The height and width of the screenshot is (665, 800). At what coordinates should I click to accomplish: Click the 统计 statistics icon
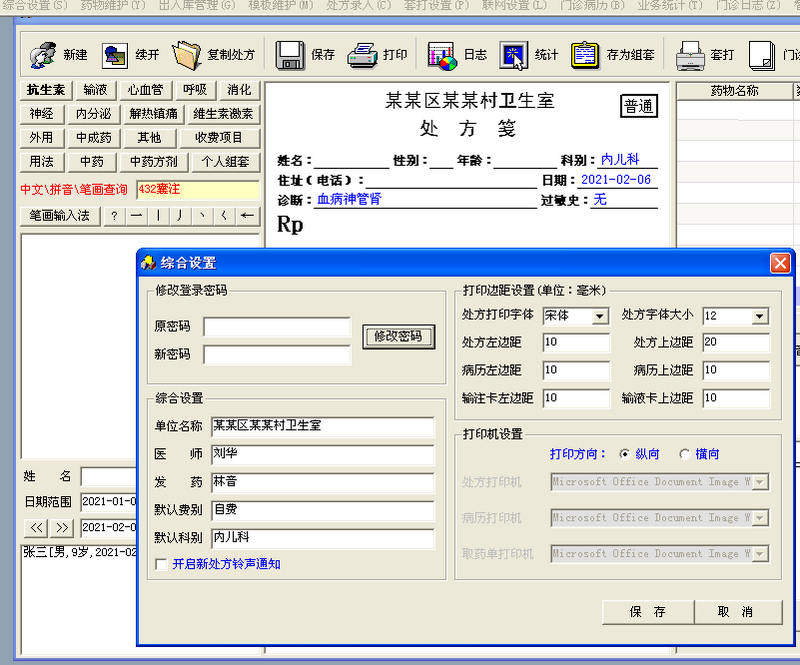514,55
